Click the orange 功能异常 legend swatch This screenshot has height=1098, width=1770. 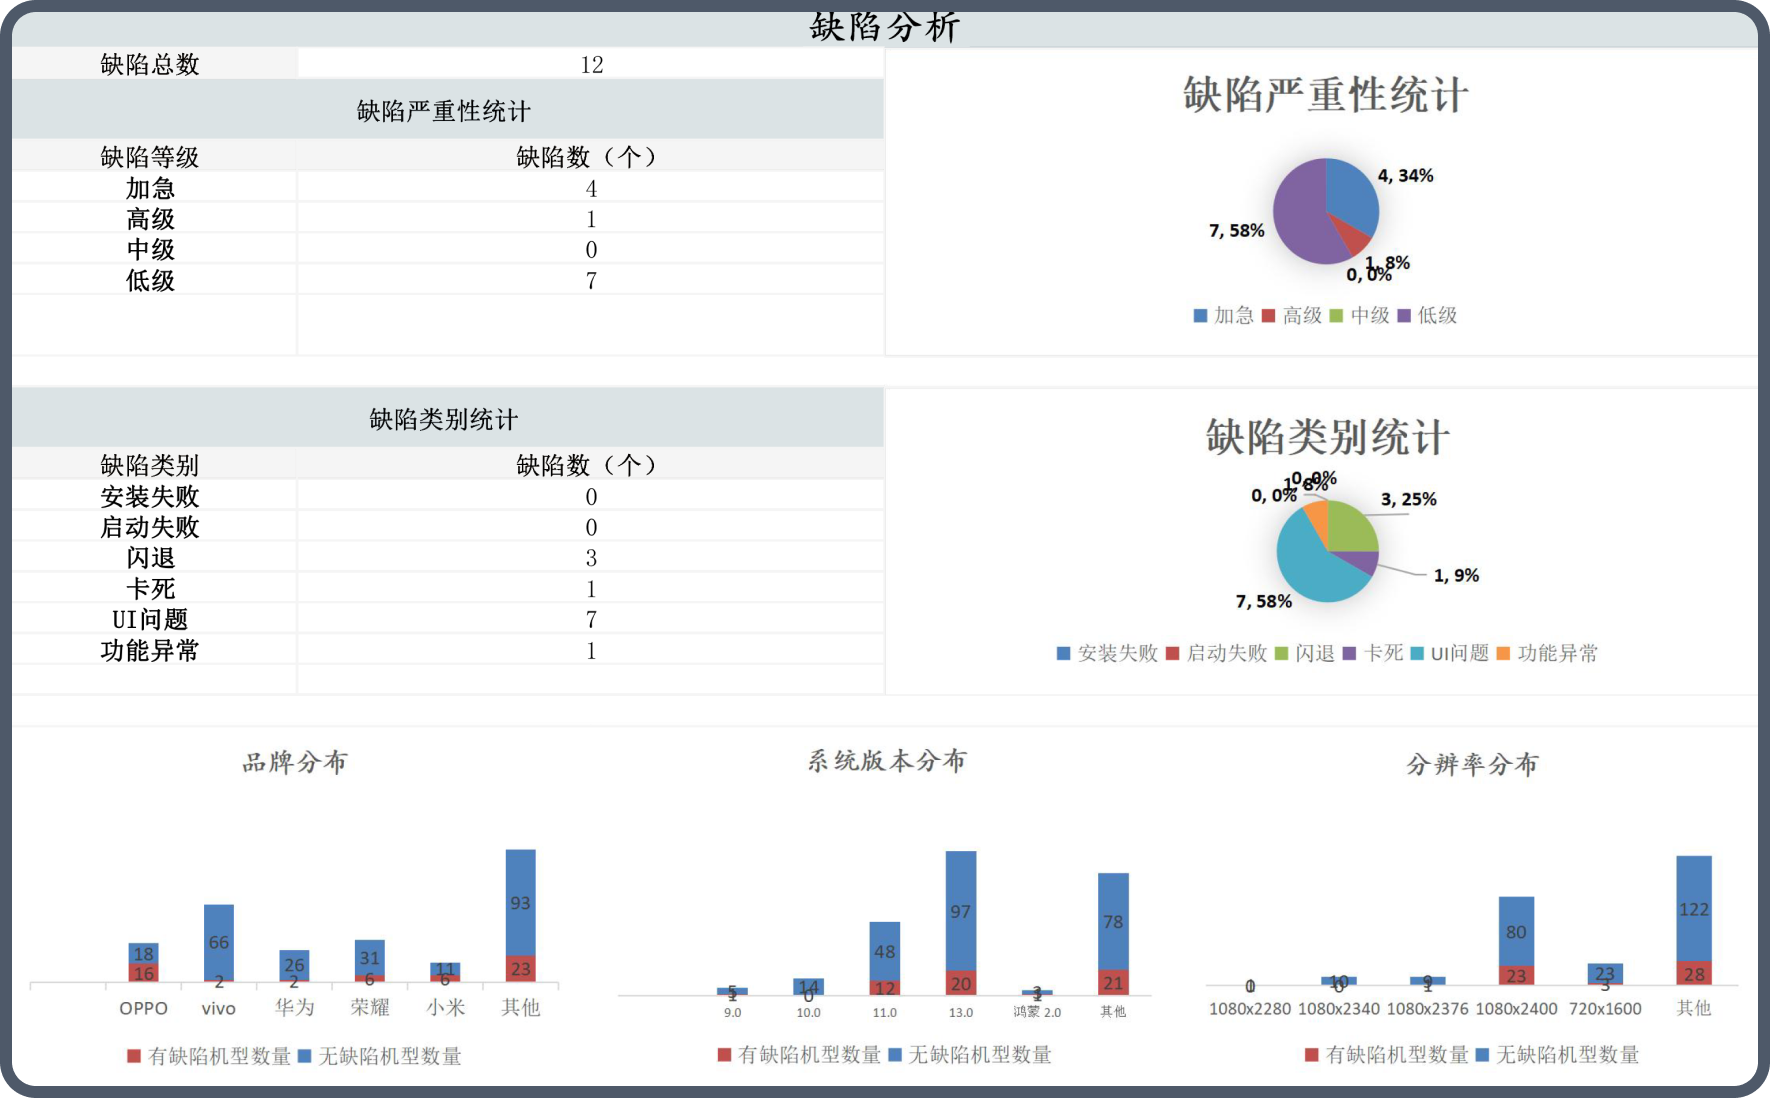tap(1503, 654)
